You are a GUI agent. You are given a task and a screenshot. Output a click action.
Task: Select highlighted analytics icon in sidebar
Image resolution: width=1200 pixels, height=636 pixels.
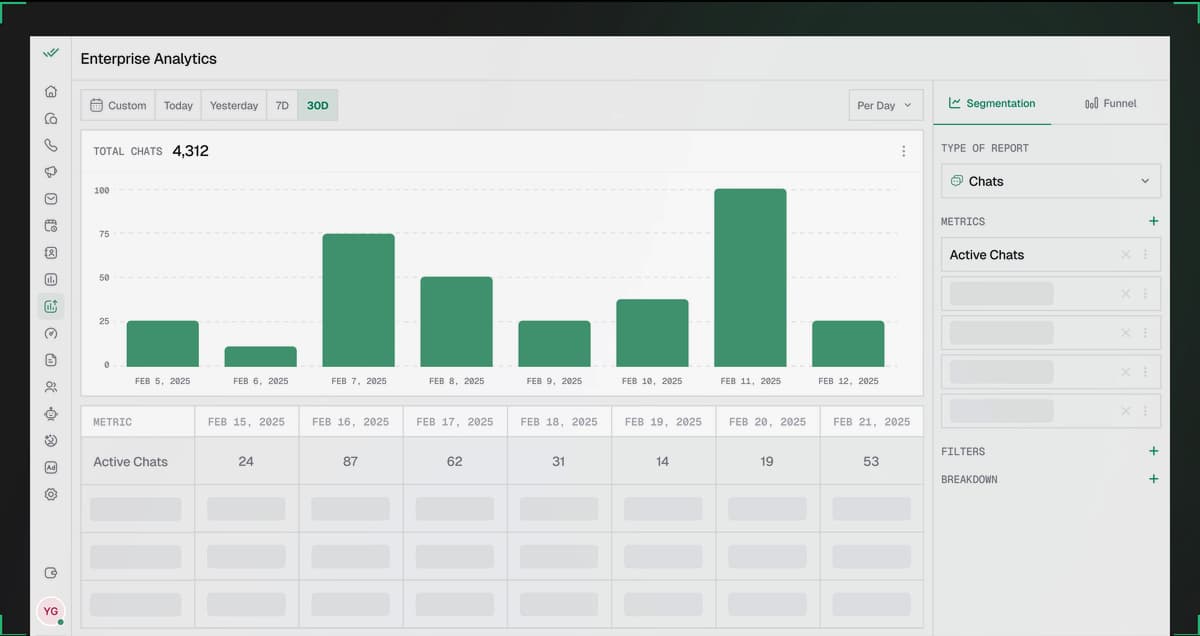pyautogui.click(x=51, y=306)
